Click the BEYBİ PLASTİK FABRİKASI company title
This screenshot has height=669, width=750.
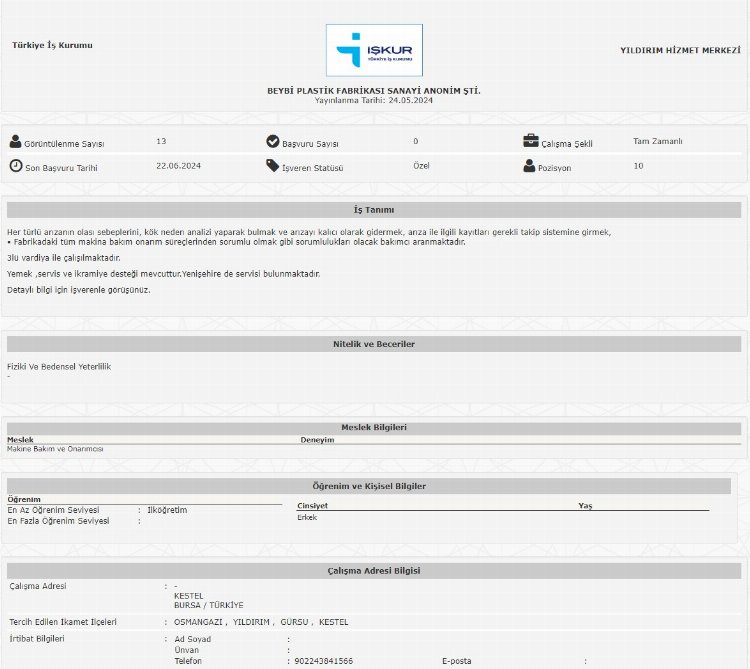[374, 91]
